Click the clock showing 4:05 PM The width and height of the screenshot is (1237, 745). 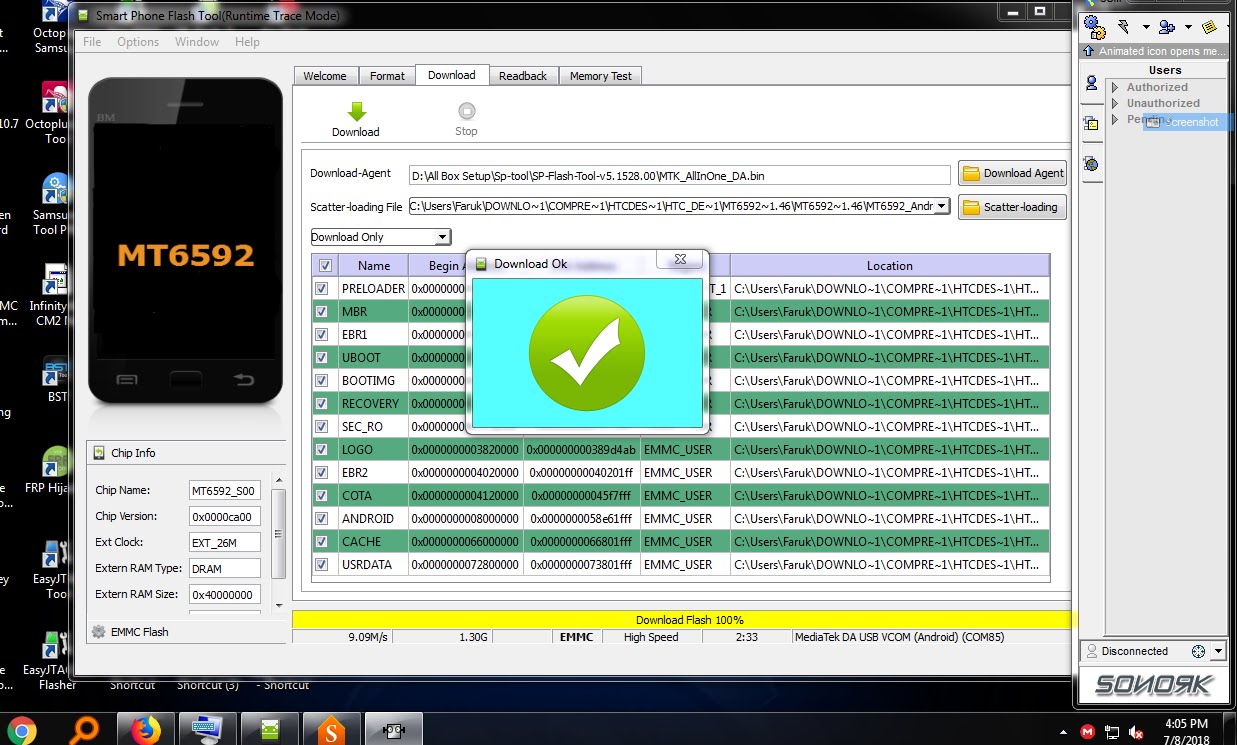(1186, 724)
